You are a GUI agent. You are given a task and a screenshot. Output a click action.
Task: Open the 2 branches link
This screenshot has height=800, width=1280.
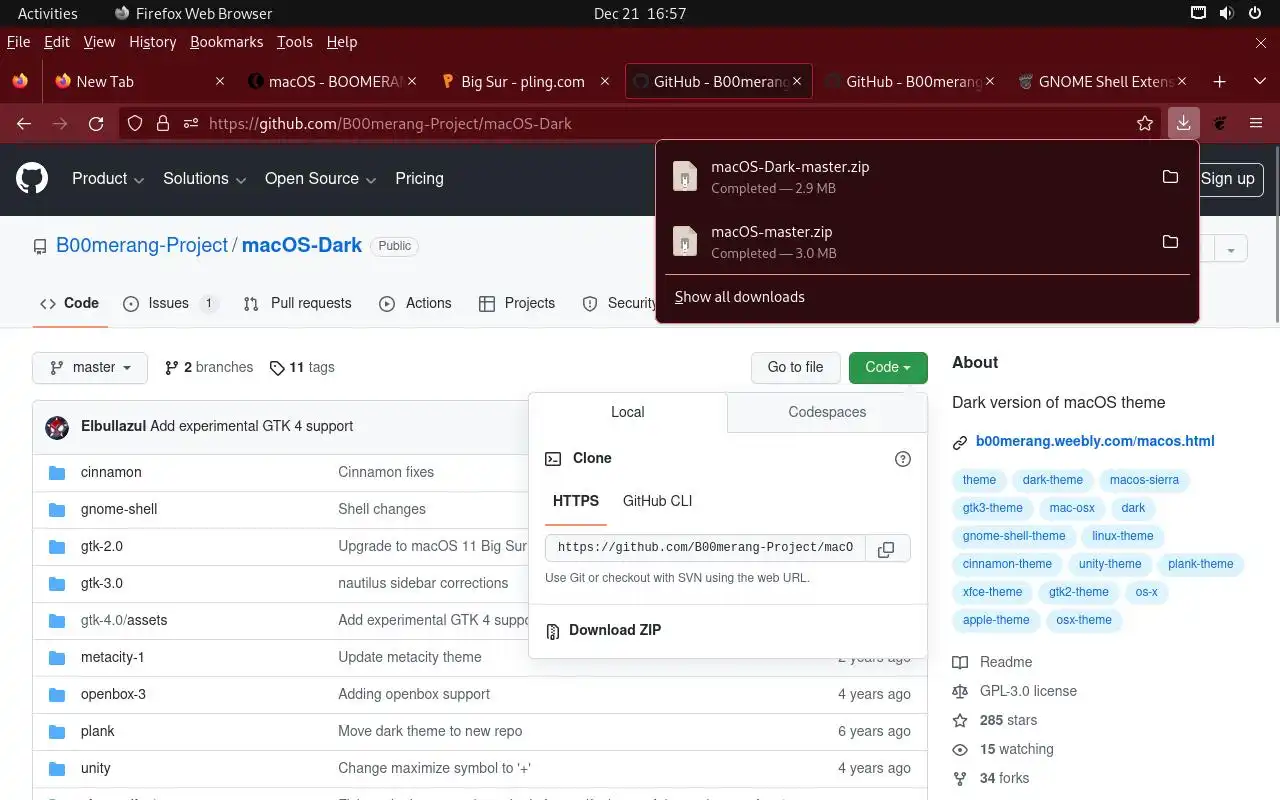coord(209,368)
